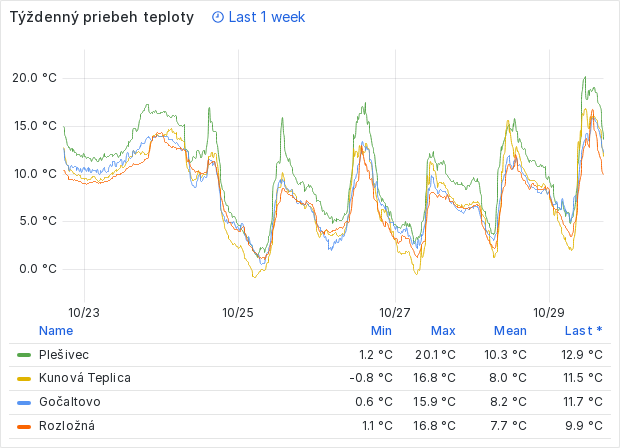
Task: Toggle visibility of the Plešivec series
Action: click(x=65, y=355)
